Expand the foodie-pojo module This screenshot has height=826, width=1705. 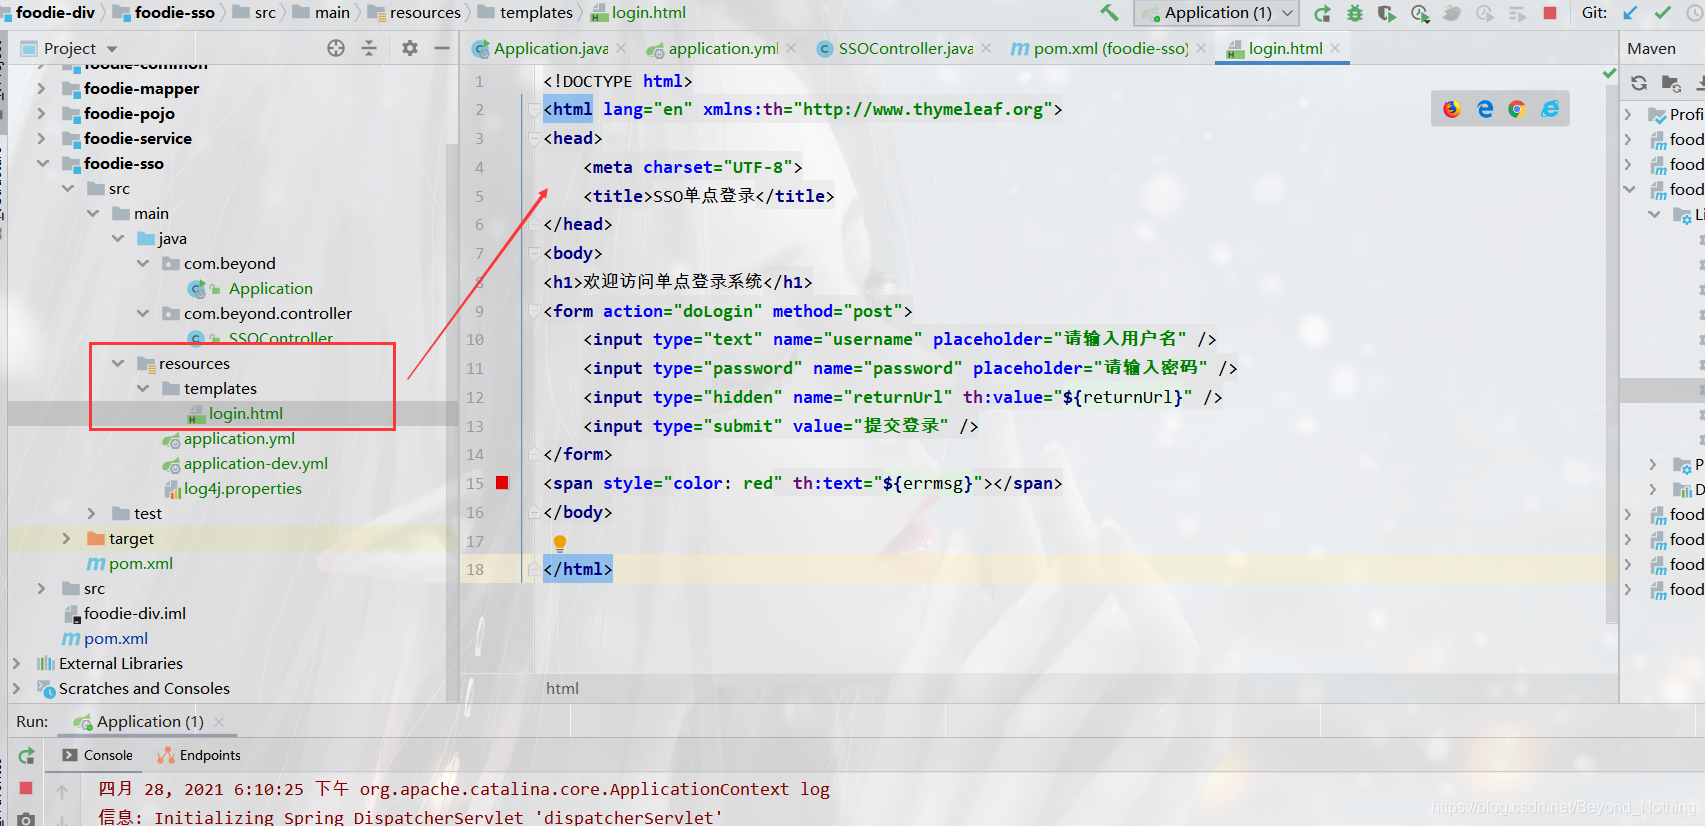click(41, 113)
